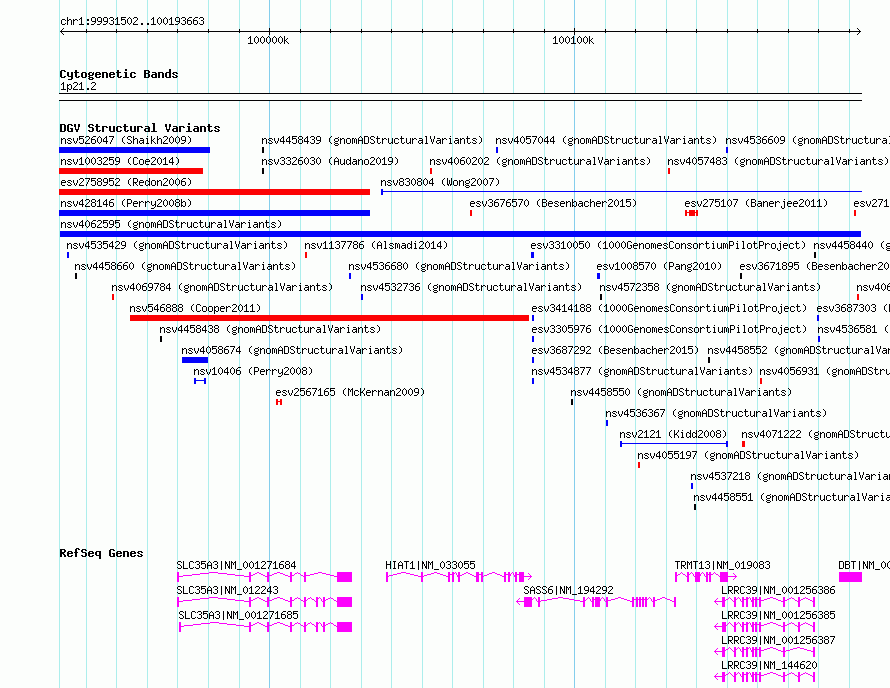Open the LRRC39|NM_001256387 gene label
Image resolution: width=890 pixels, height=688 pixels.
coord(778,640)
